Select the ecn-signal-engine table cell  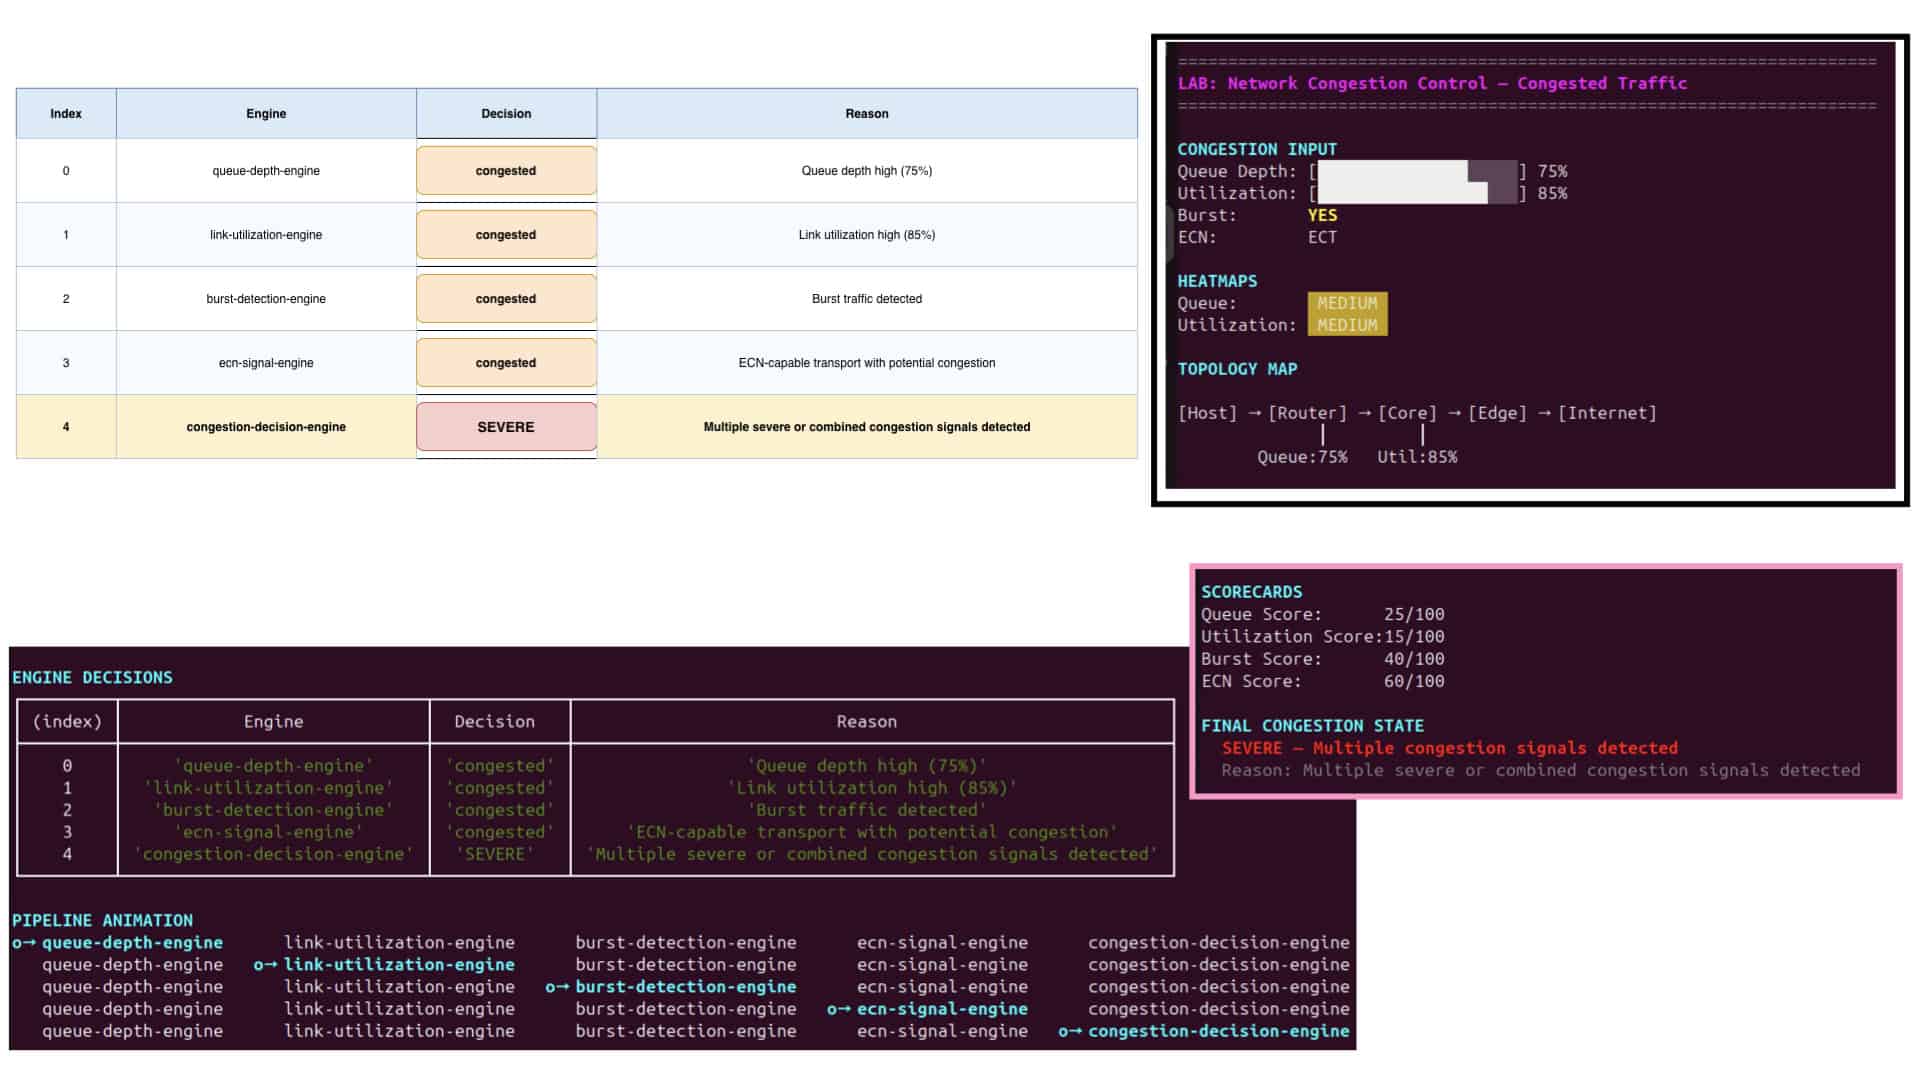pyautogui.click(x=266, y=363)
